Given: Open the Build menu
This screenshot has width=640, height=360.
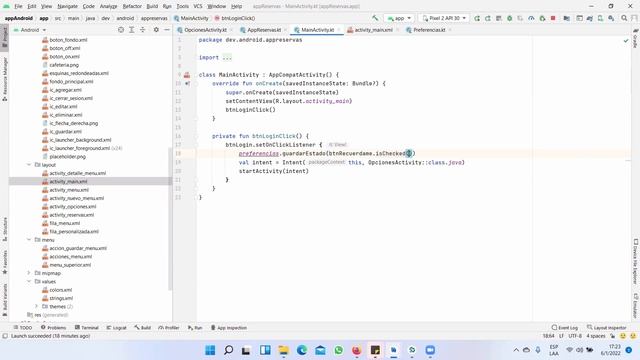Looking at the screenshot, I should click(x=152, y=6).
